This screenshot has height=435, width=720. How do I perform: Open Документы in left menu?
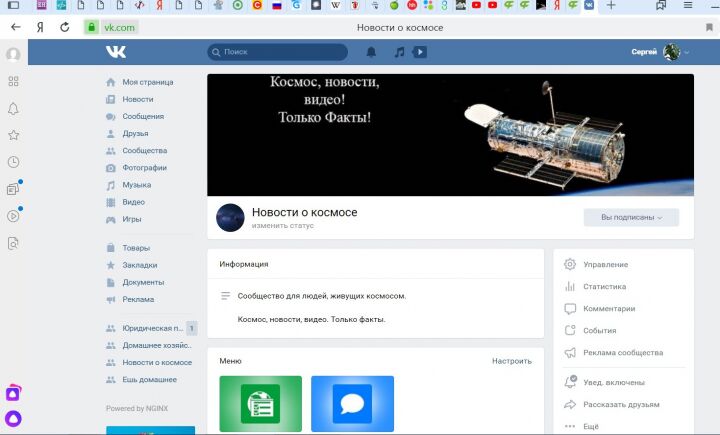coord(143,282)
